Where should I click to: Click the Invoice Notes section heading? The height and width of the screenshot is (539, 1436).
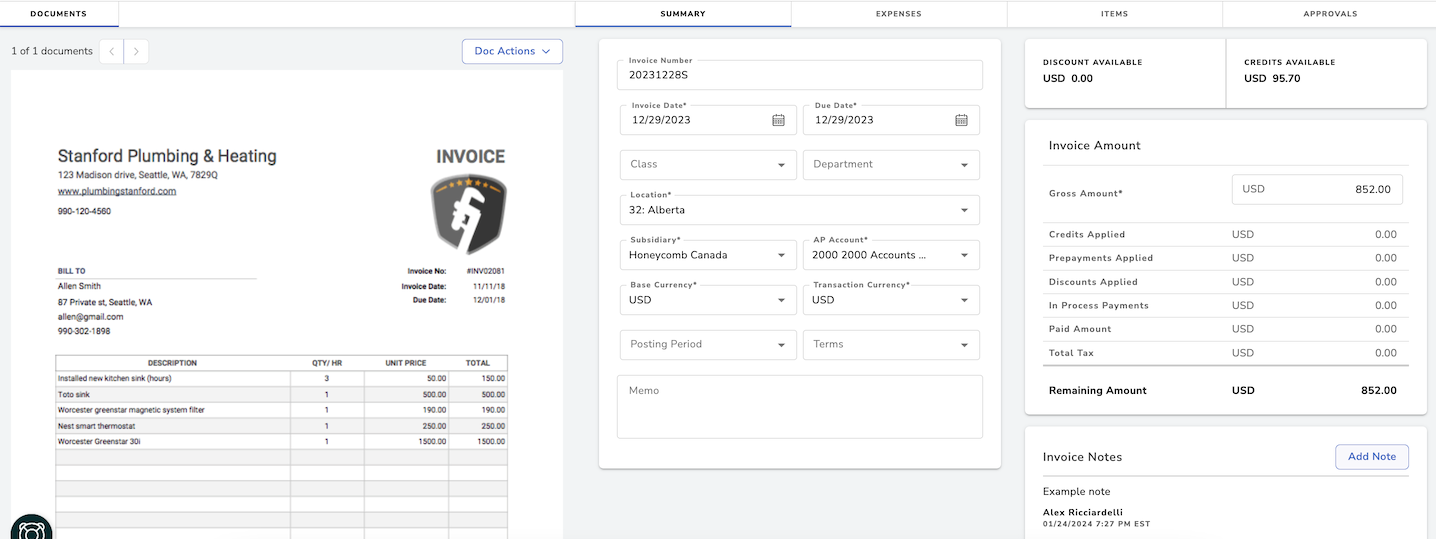[x=1083, y=457]
